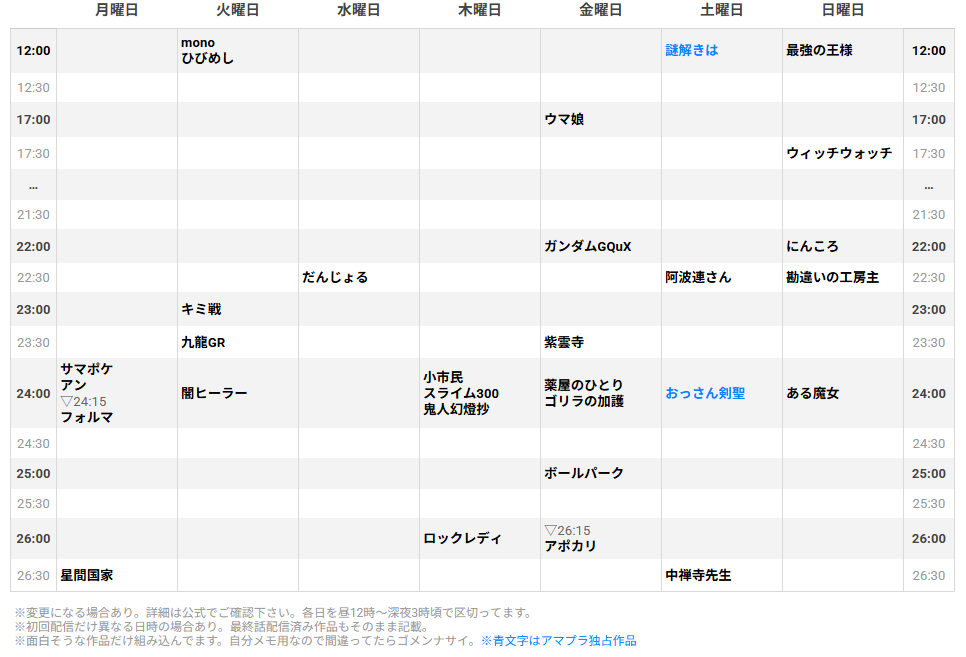Click the 水曜日 column header

point(359,10)
